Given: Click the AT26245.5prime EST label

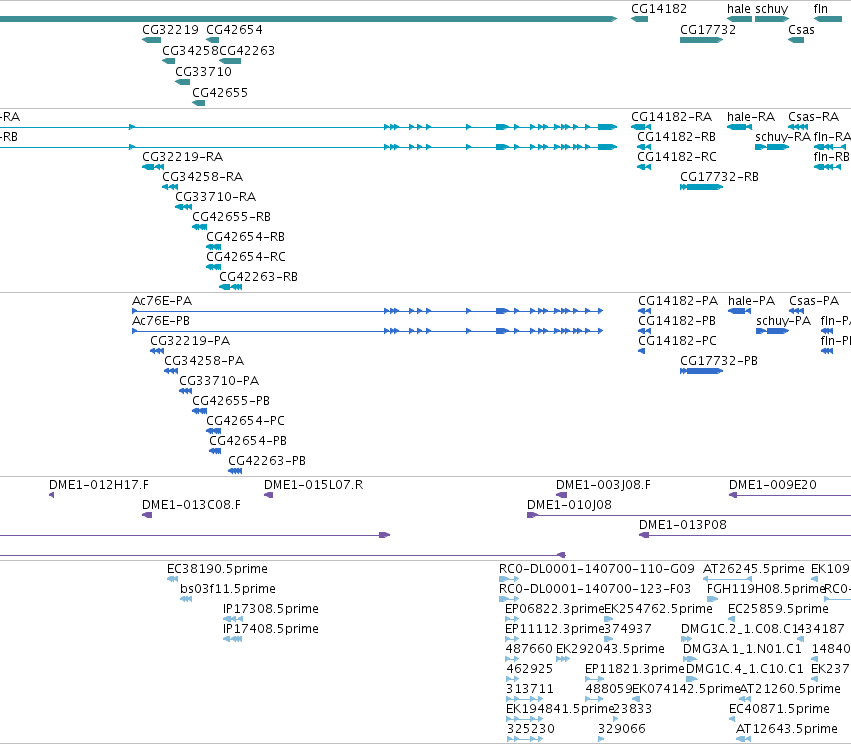Looking at the screenshot, I should [x=753, y=569].
